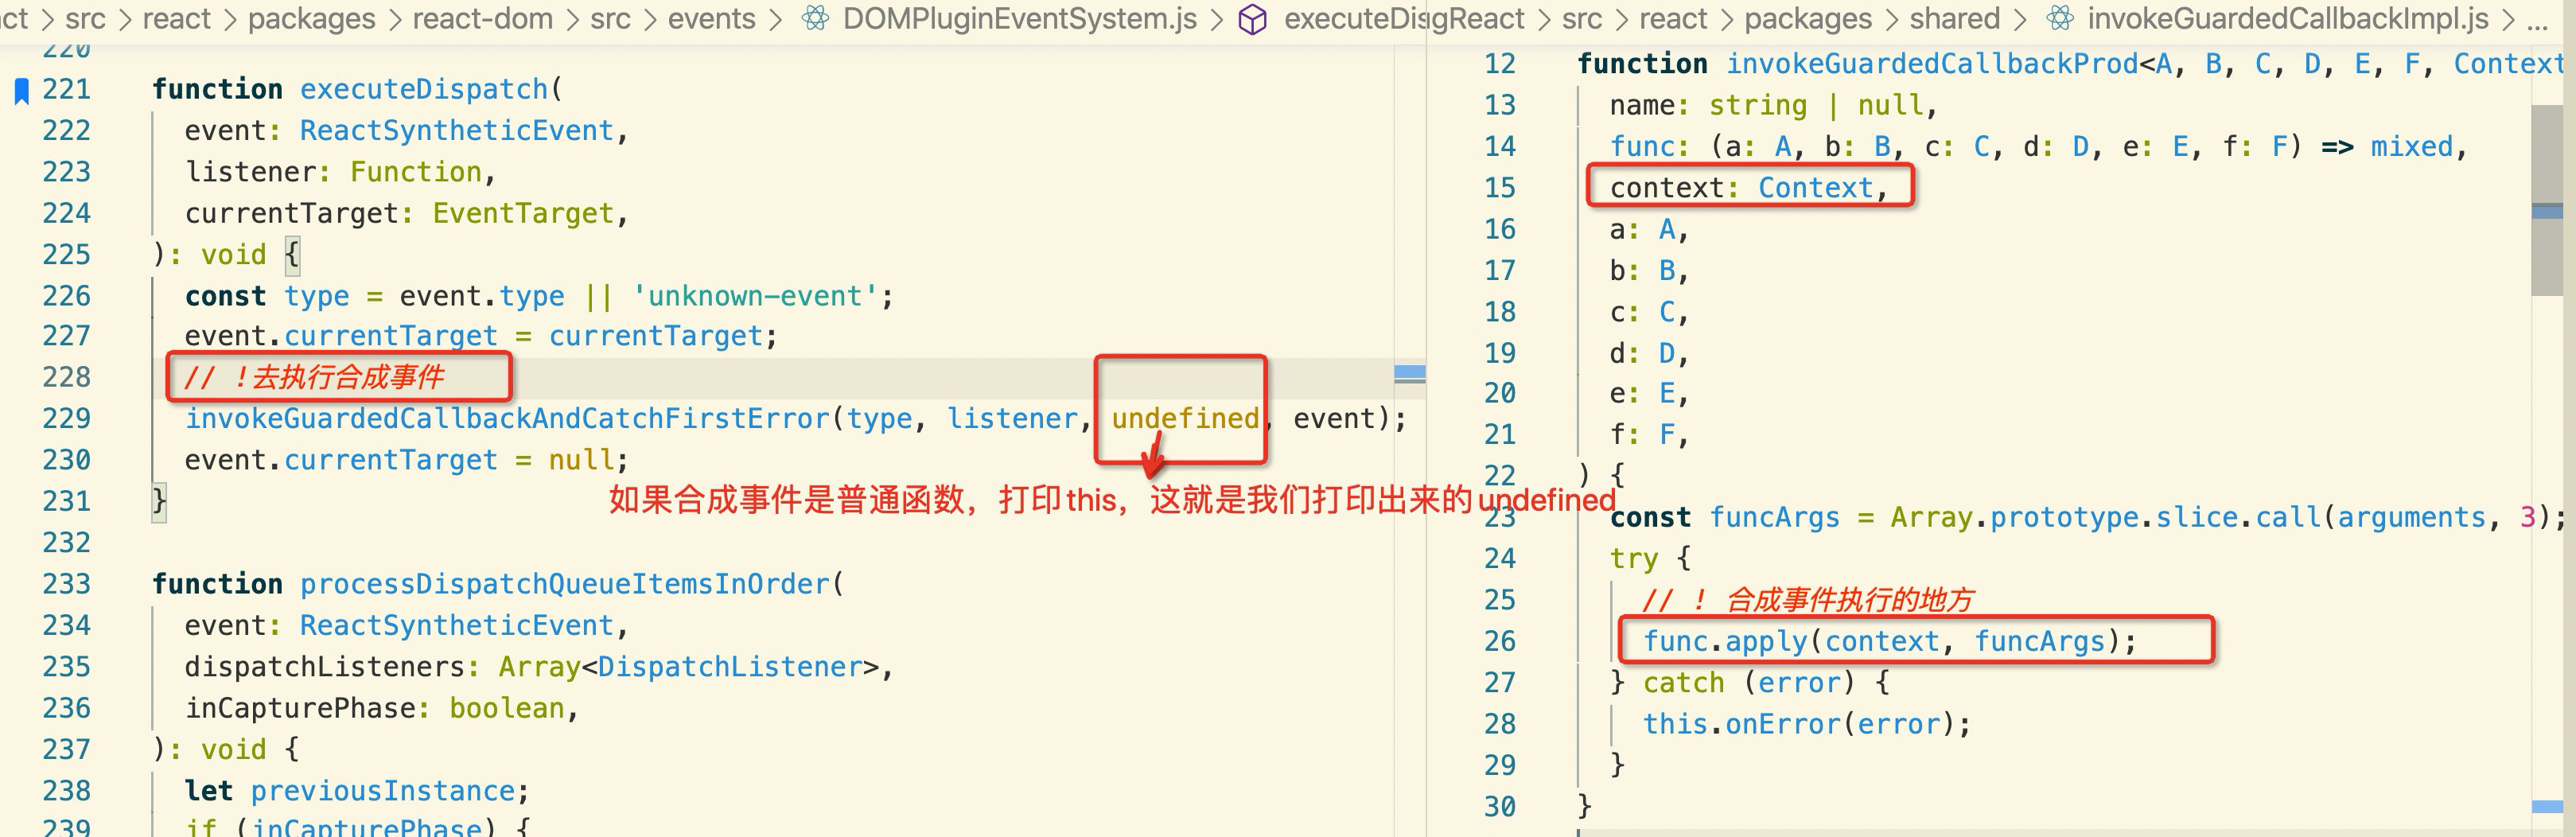Click null on line 230
The height and width of the screenshot is (837, 2576).
pyautogui.click(x=581, y=460)
